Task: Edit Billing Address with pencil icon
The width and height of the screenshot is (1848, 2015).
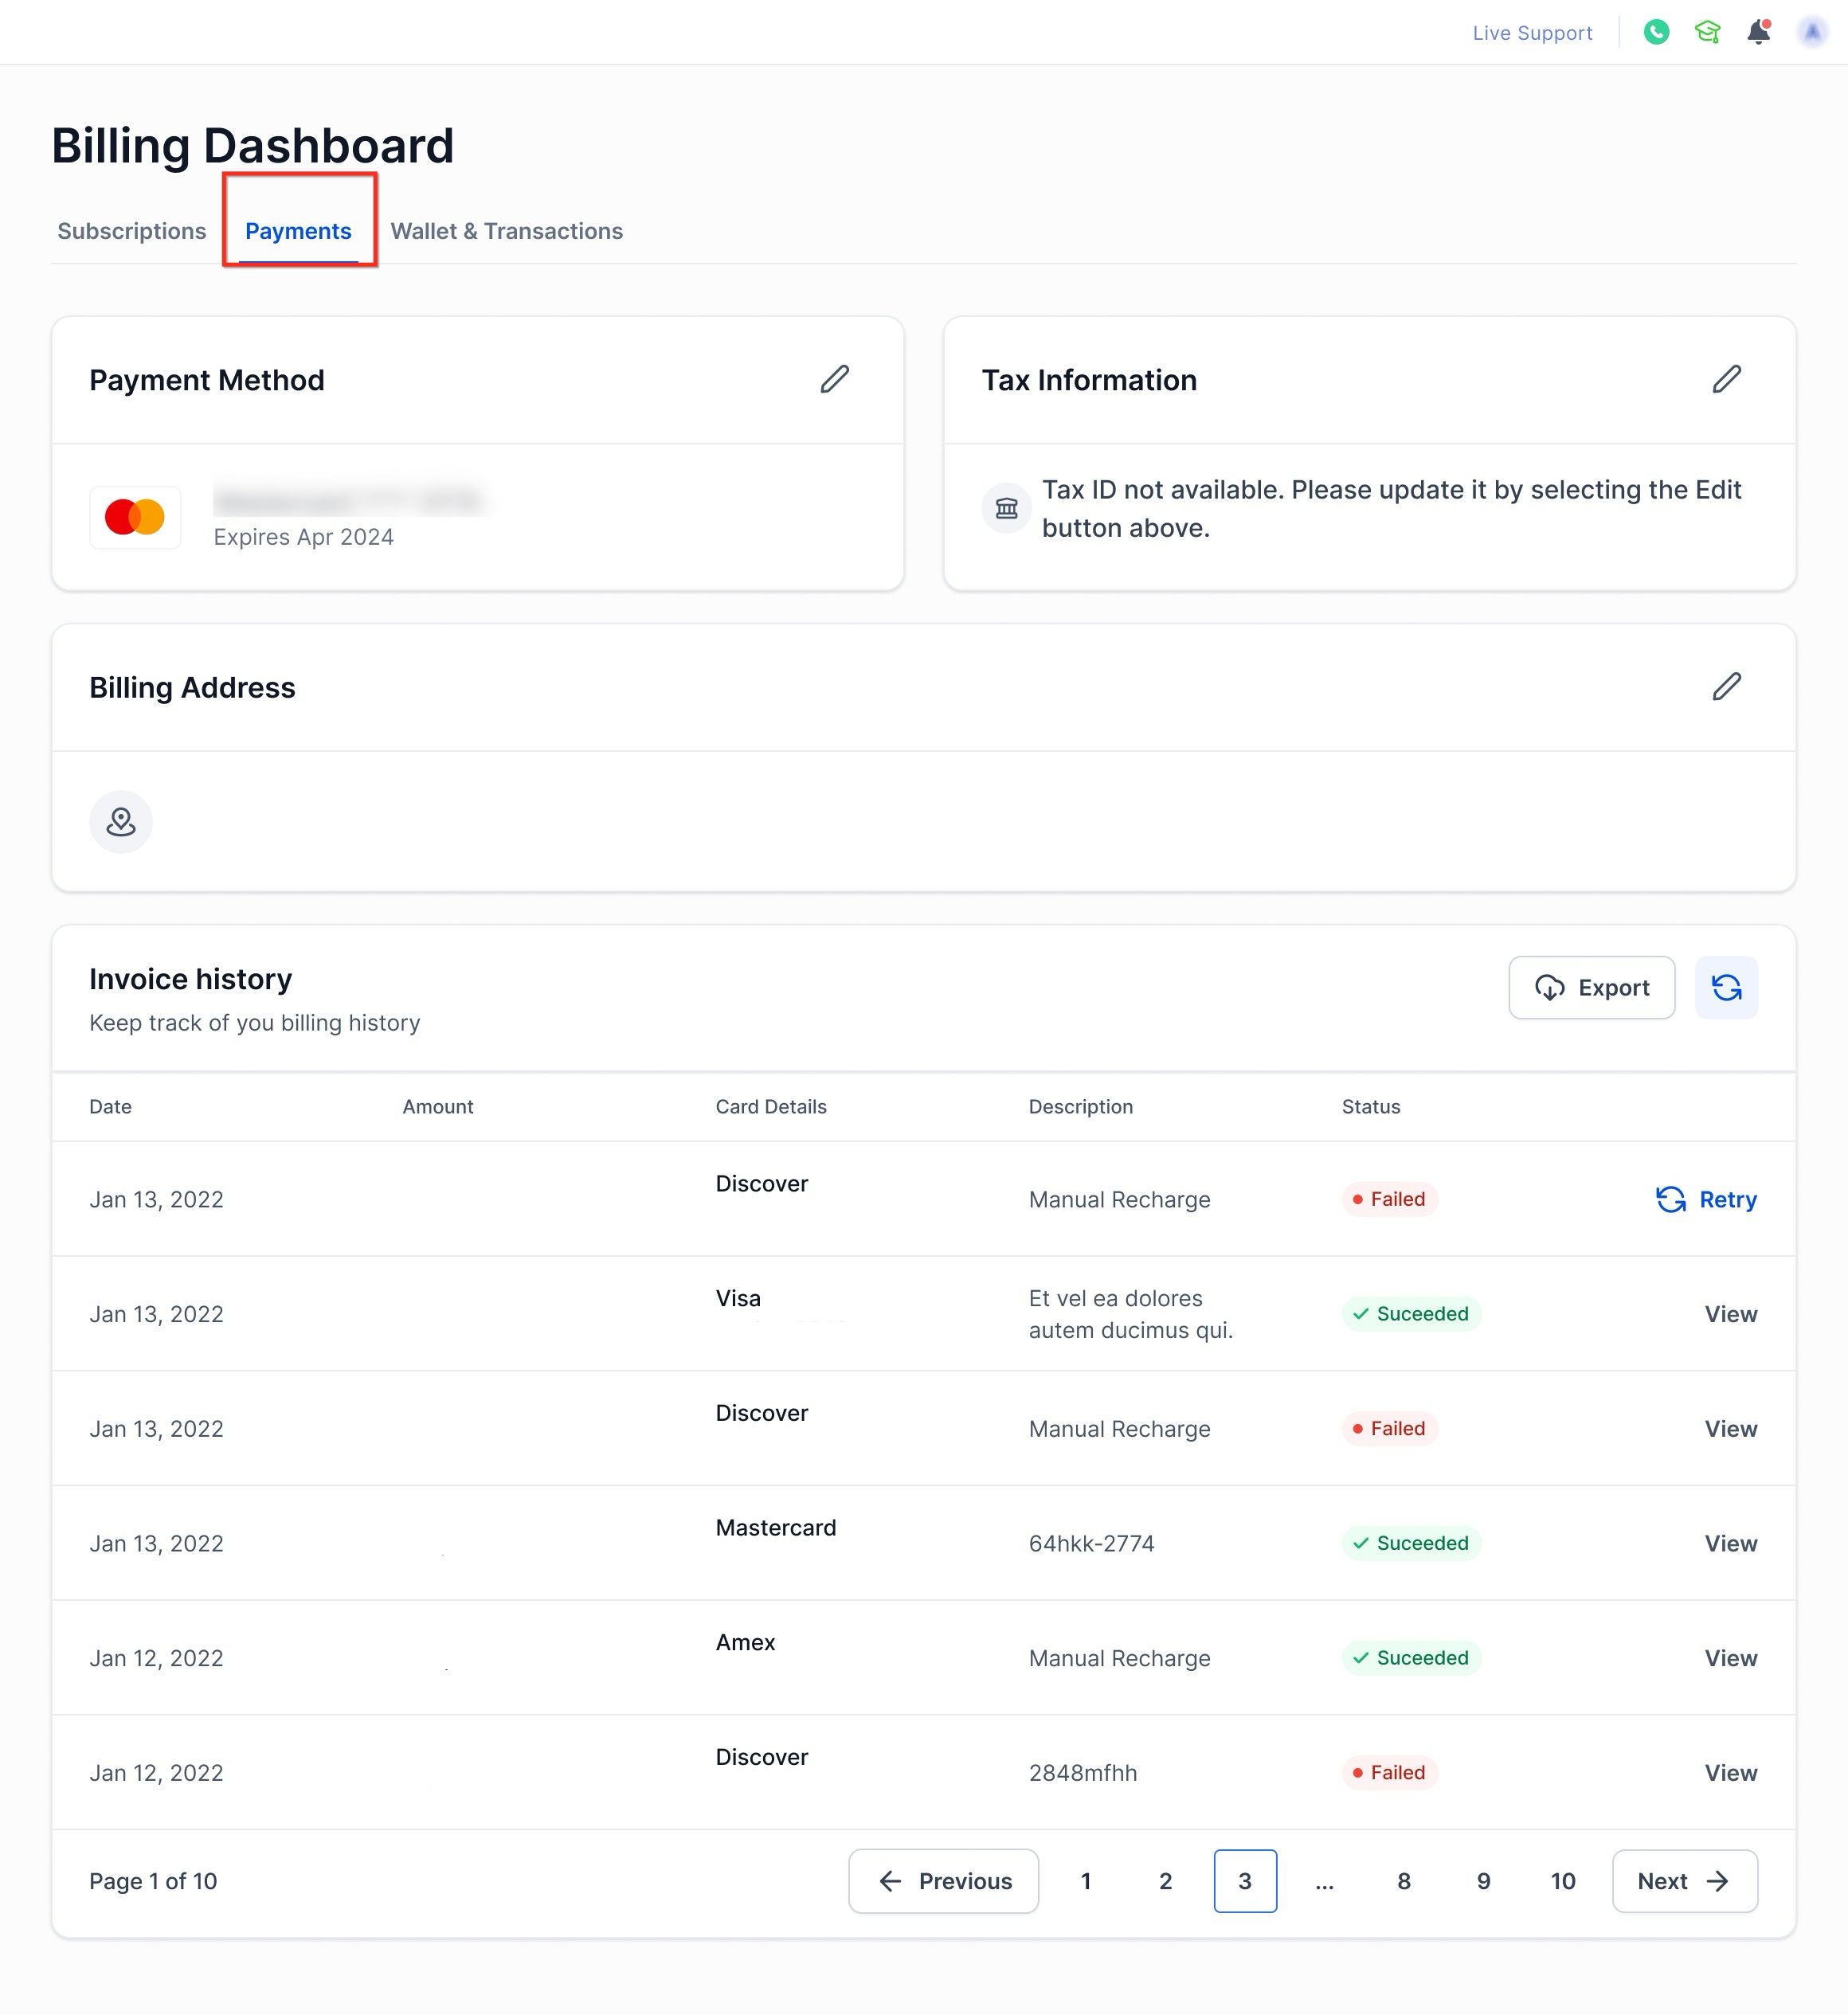Action: click(1726, 686)
